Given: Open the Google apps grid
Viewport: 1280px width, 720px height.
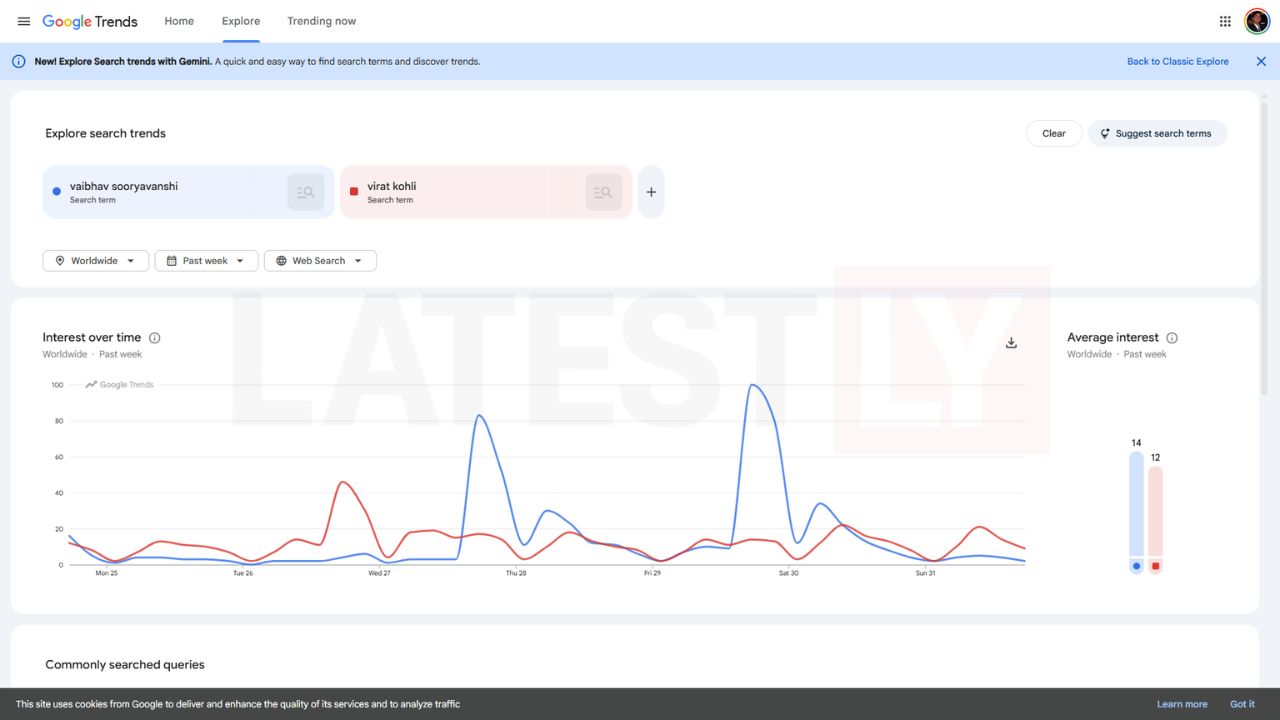Looking at the screenshot, I should [1225, 21].
